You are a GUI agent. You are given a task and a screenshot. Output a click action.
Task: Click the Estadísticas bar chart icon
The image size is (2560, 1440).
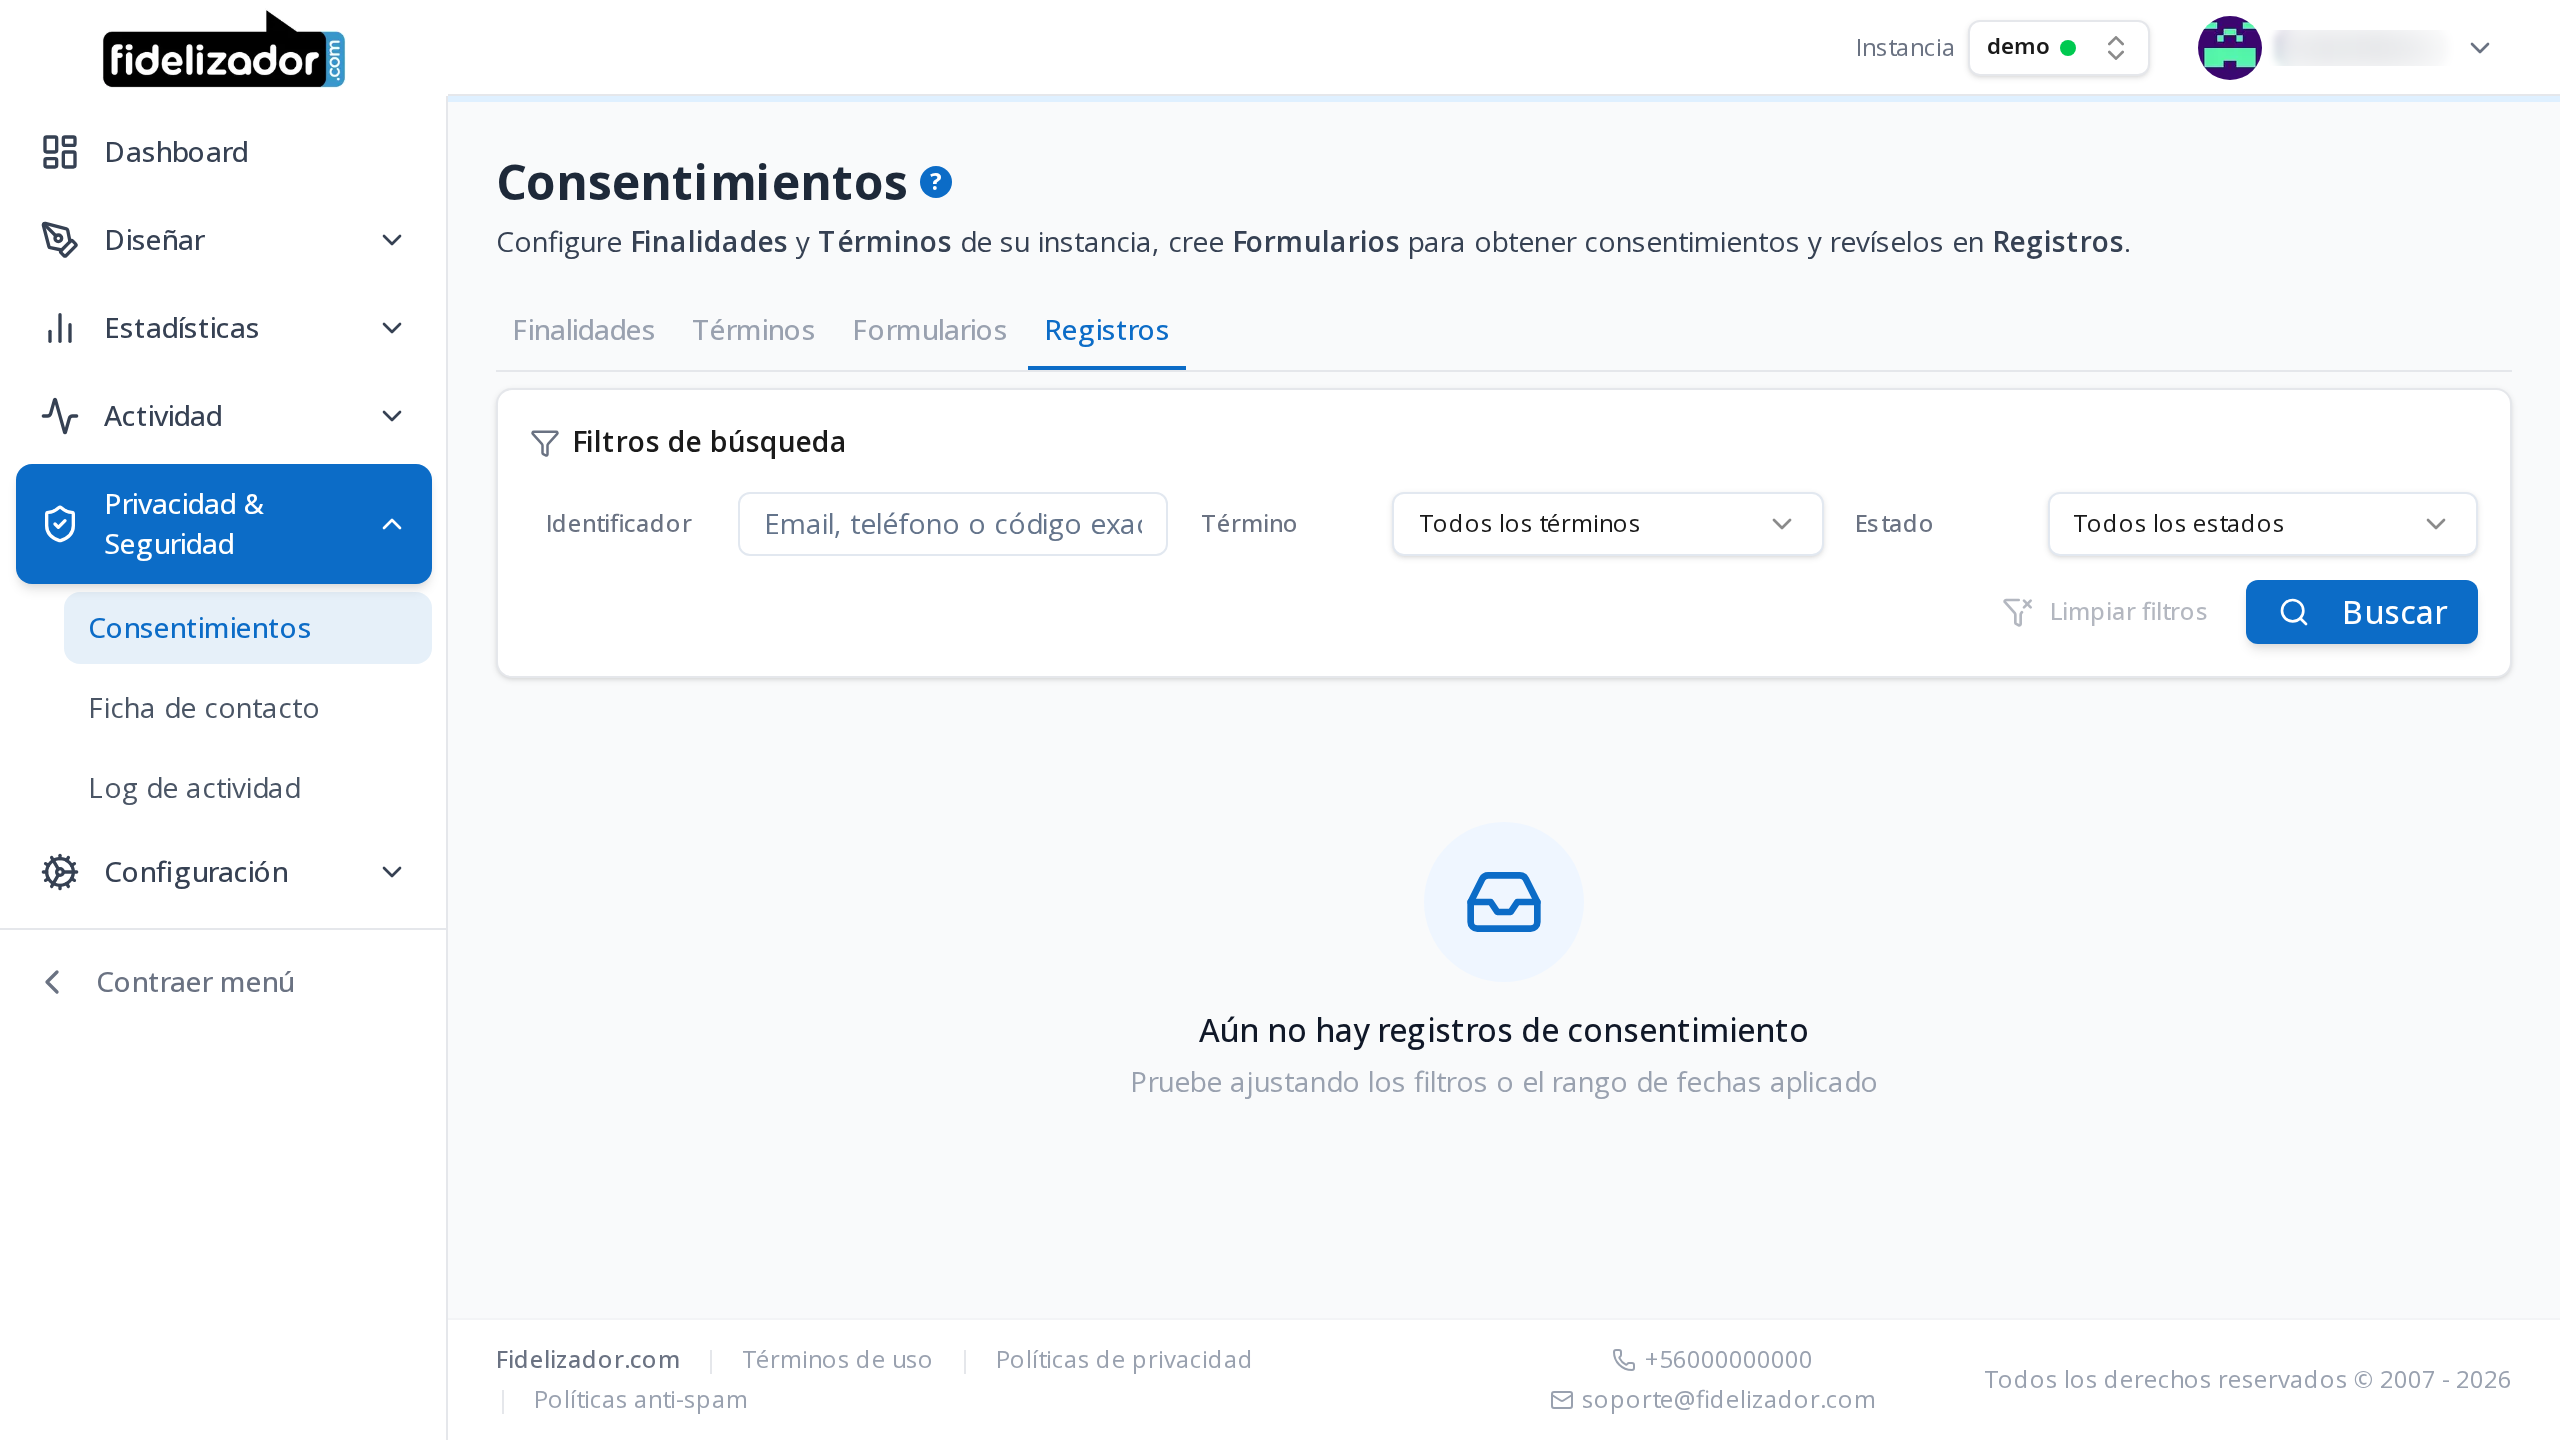[60, 328]
